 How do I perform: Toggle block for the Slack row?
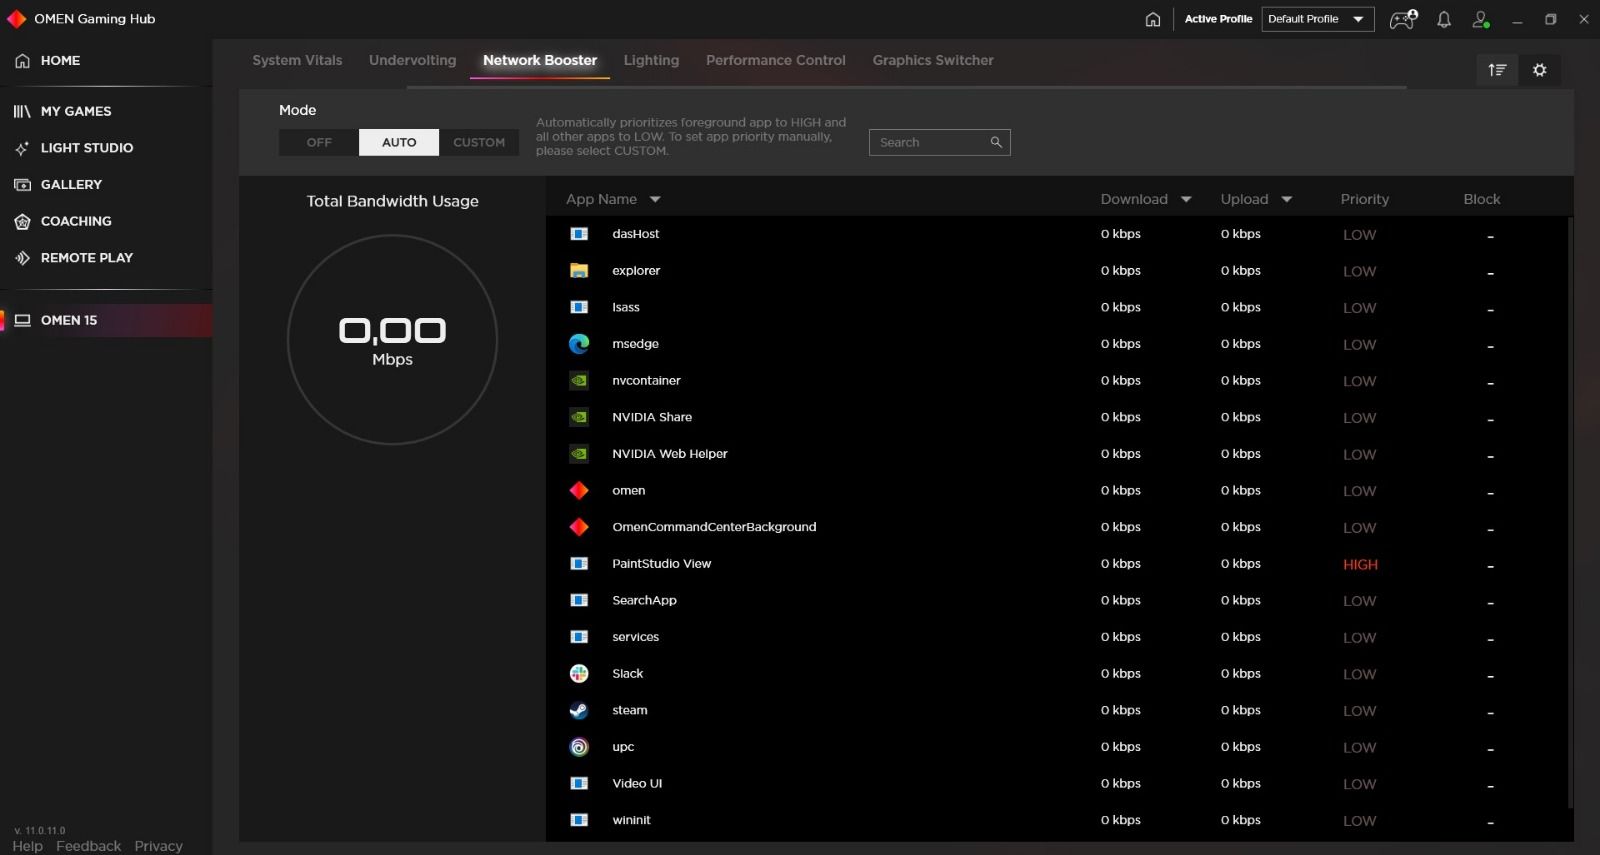[x=1490, y=676]
